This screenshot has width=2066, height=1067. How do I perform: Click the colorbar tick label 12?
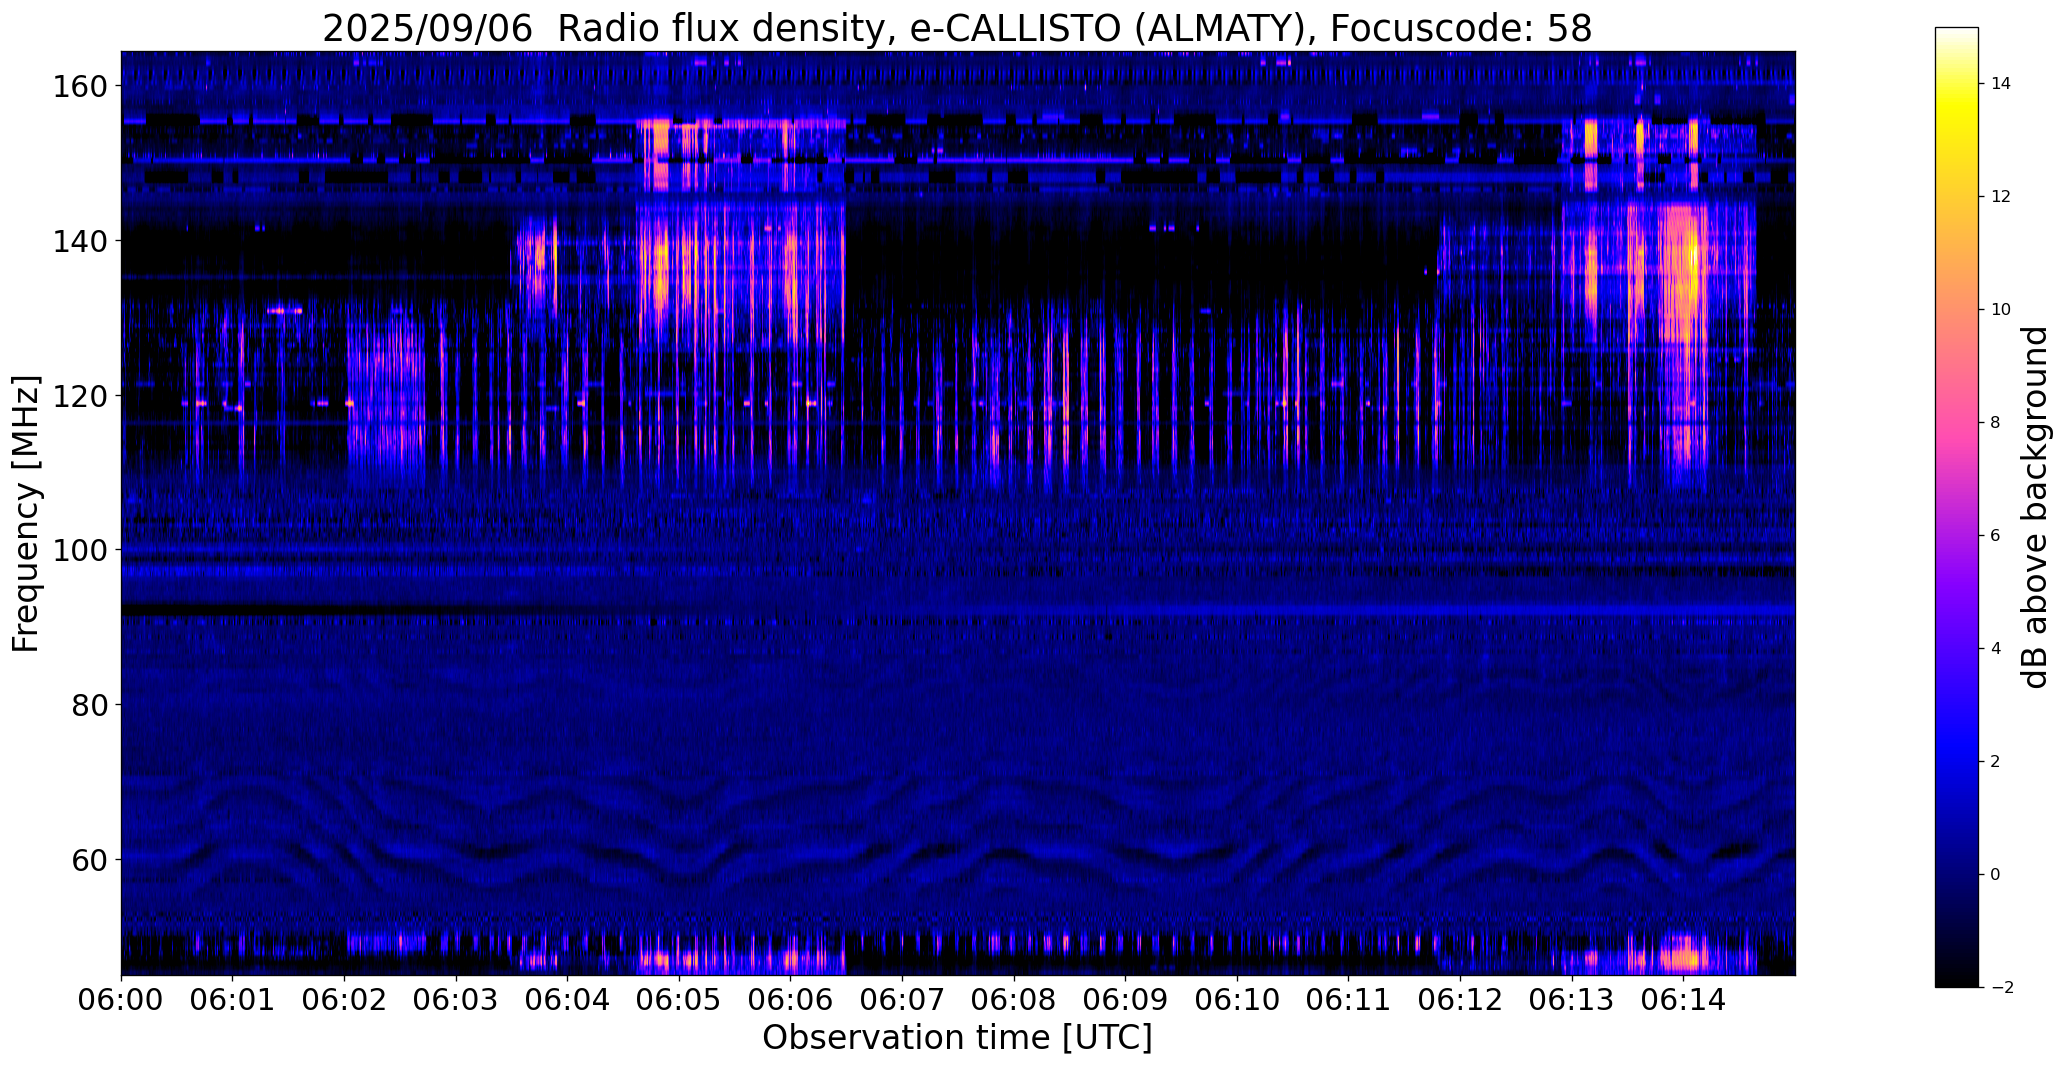pos(2001,197)
